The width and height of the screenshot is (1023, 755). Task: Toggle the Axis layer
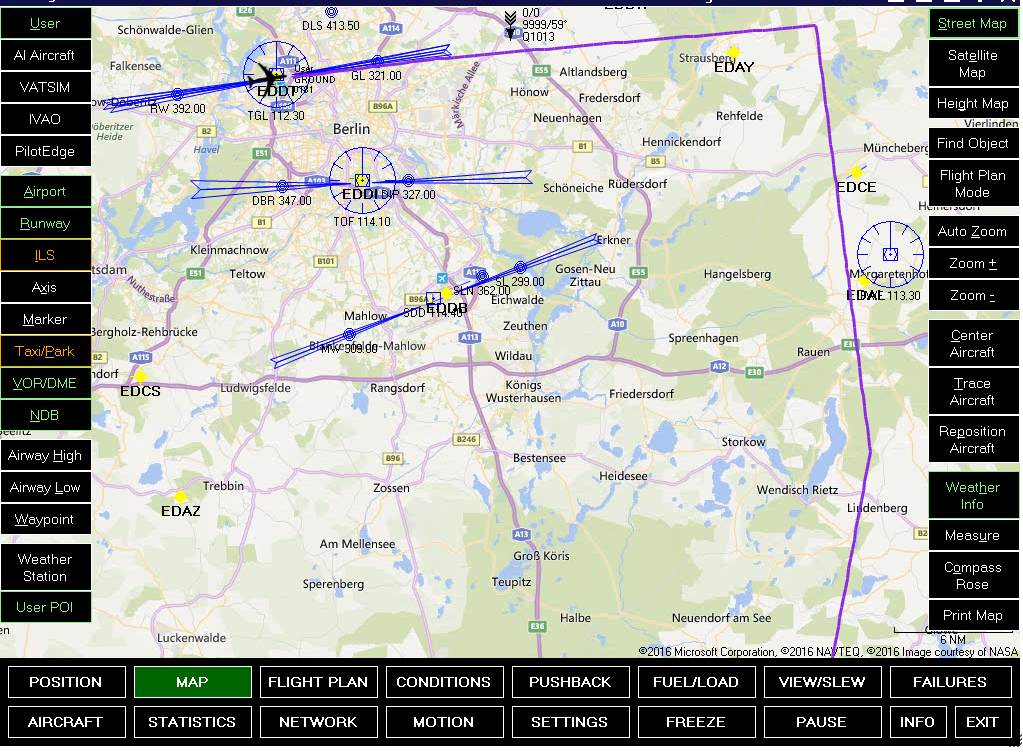(x=45, y=288)
